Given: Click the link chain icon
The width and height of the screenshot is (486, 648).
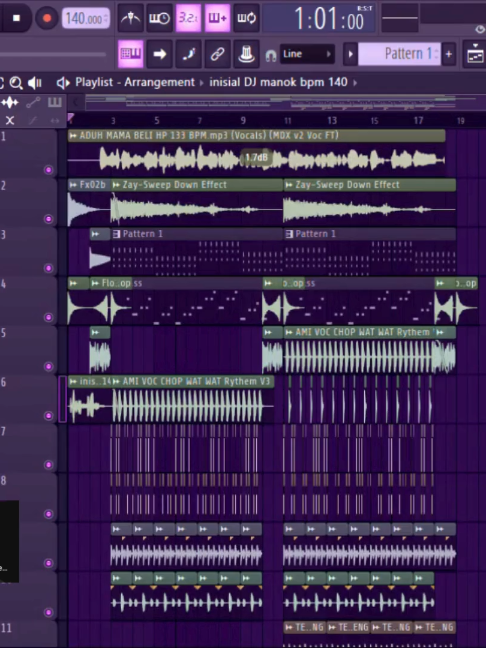Looking at the screenshot, I should 217,54.
